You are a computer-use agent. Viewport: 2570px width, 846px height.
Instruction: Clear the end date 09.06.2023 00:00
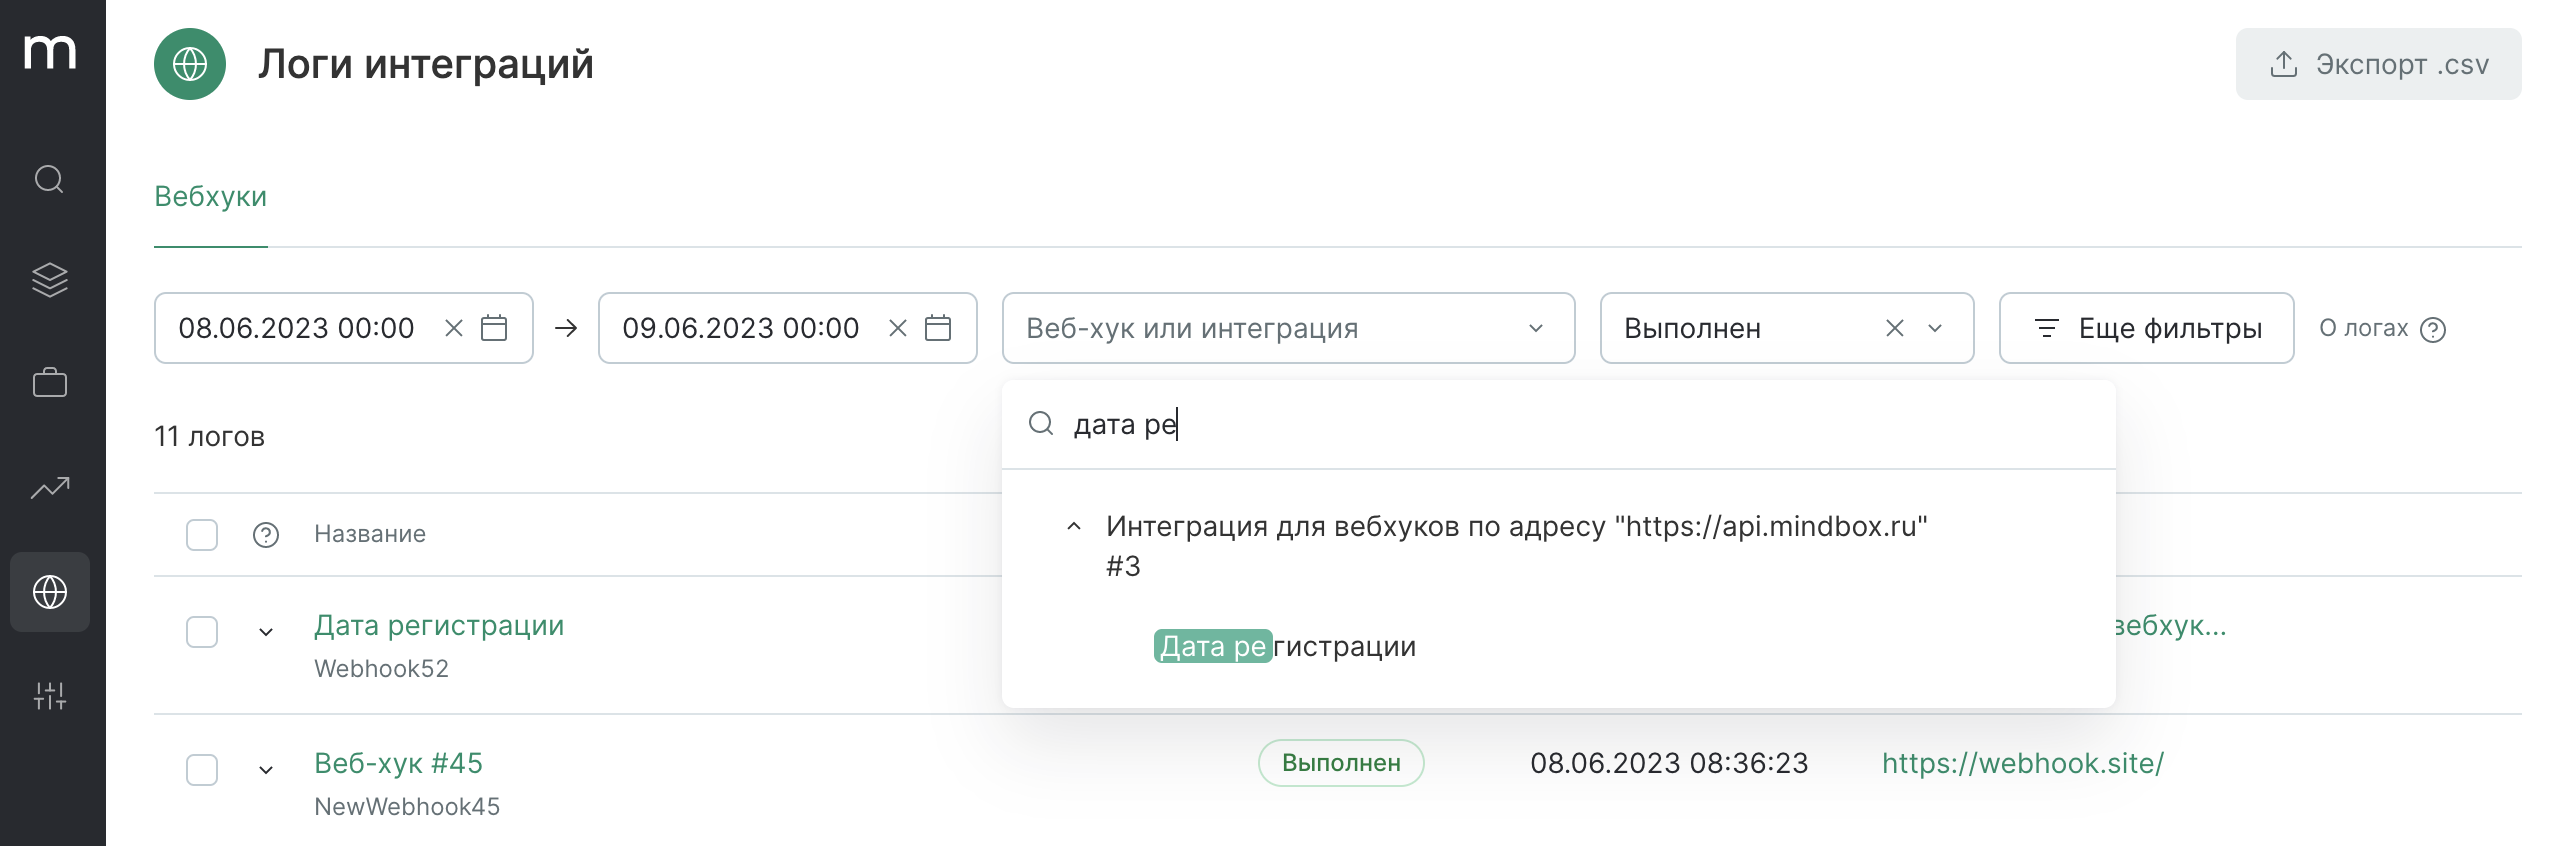898,328
